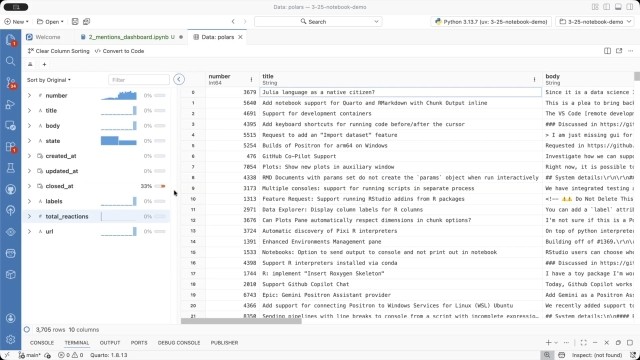Open the Source Control view
The width and height of the screenshot is (640, 360).
(x=10, y=83)
